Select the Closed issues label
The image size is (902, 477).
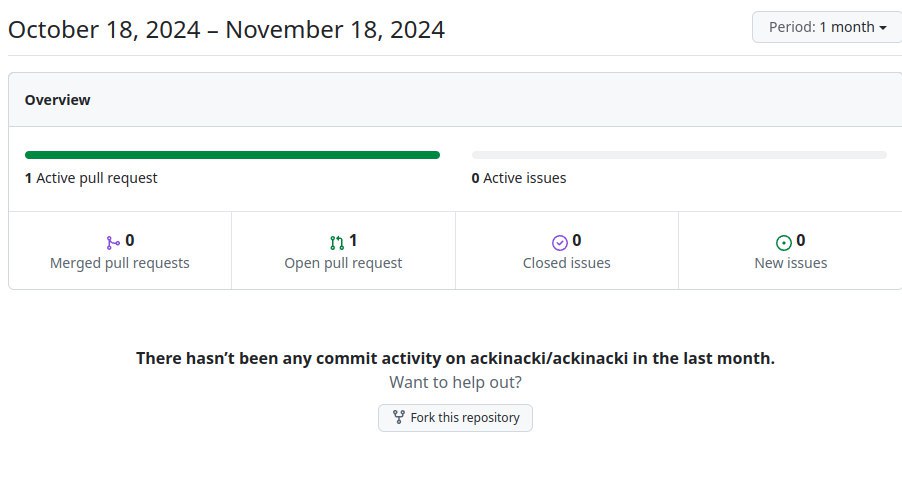tap(567, 263)
